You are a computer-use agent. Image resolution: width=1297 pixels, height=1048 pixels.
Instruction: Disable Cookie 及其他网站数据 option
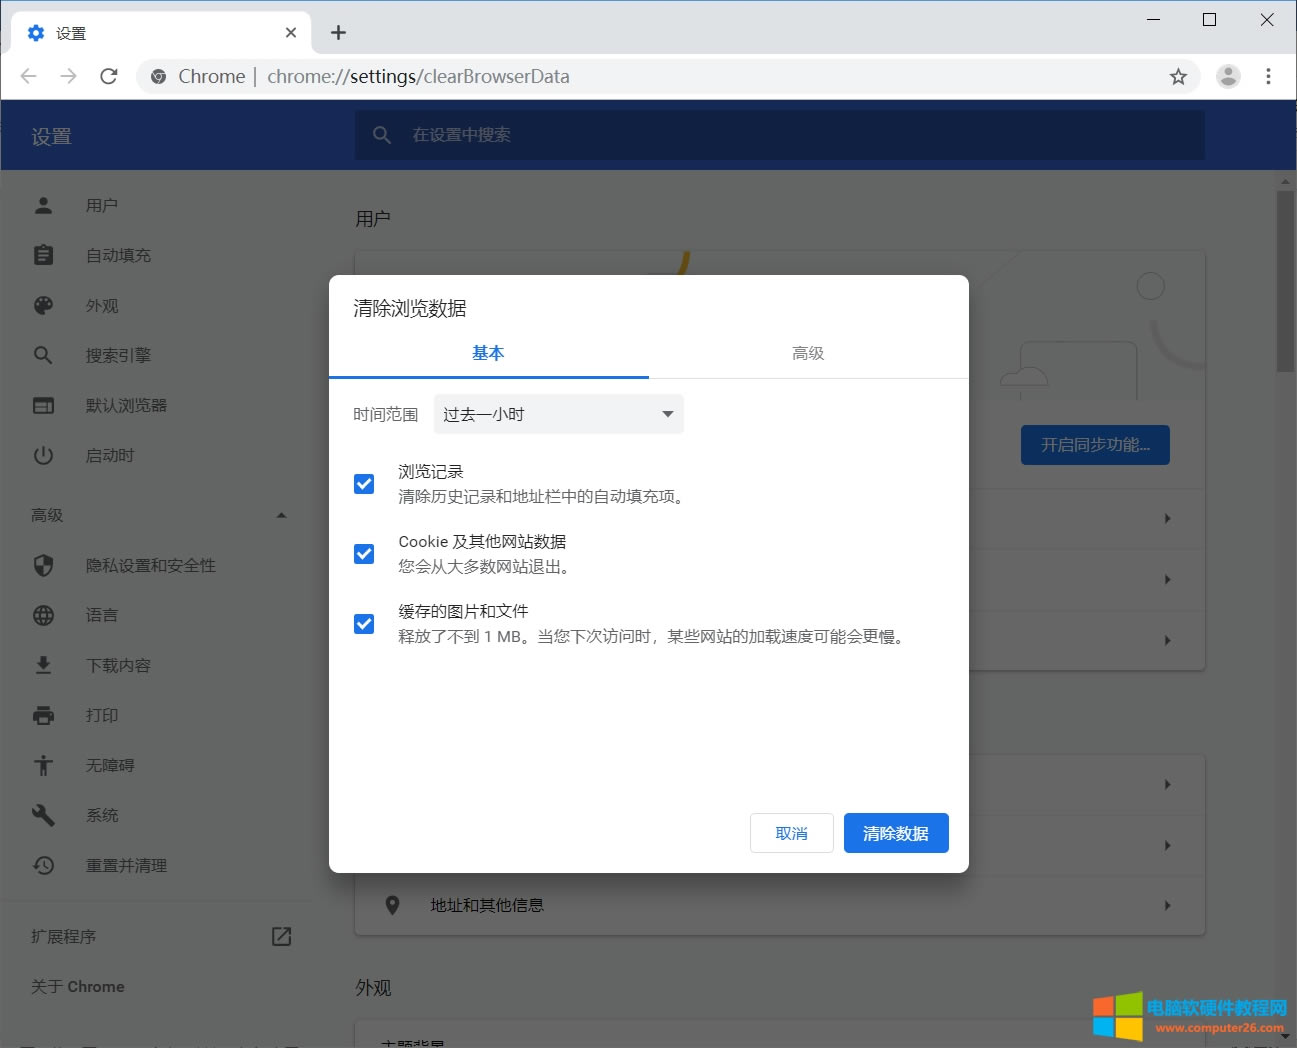(x=363, y=553)
